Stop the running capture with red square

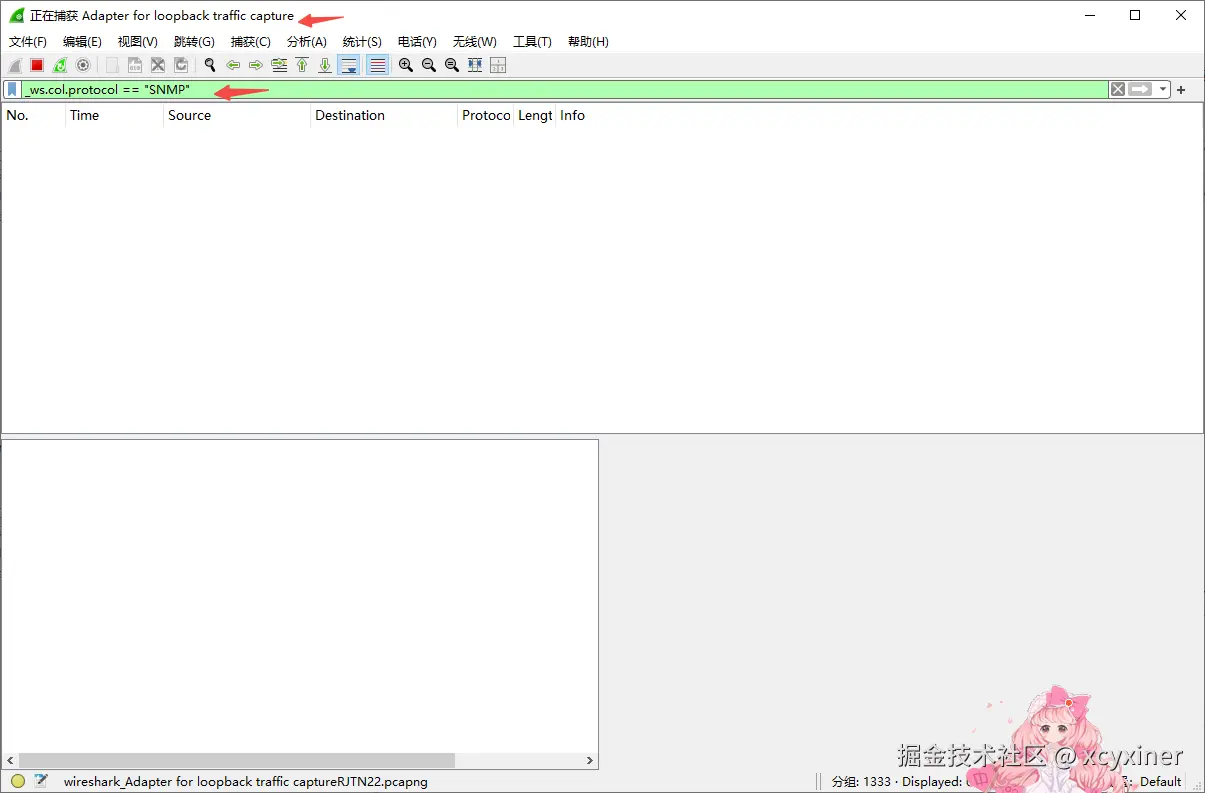pyautogui.click(x=37, y=65)
